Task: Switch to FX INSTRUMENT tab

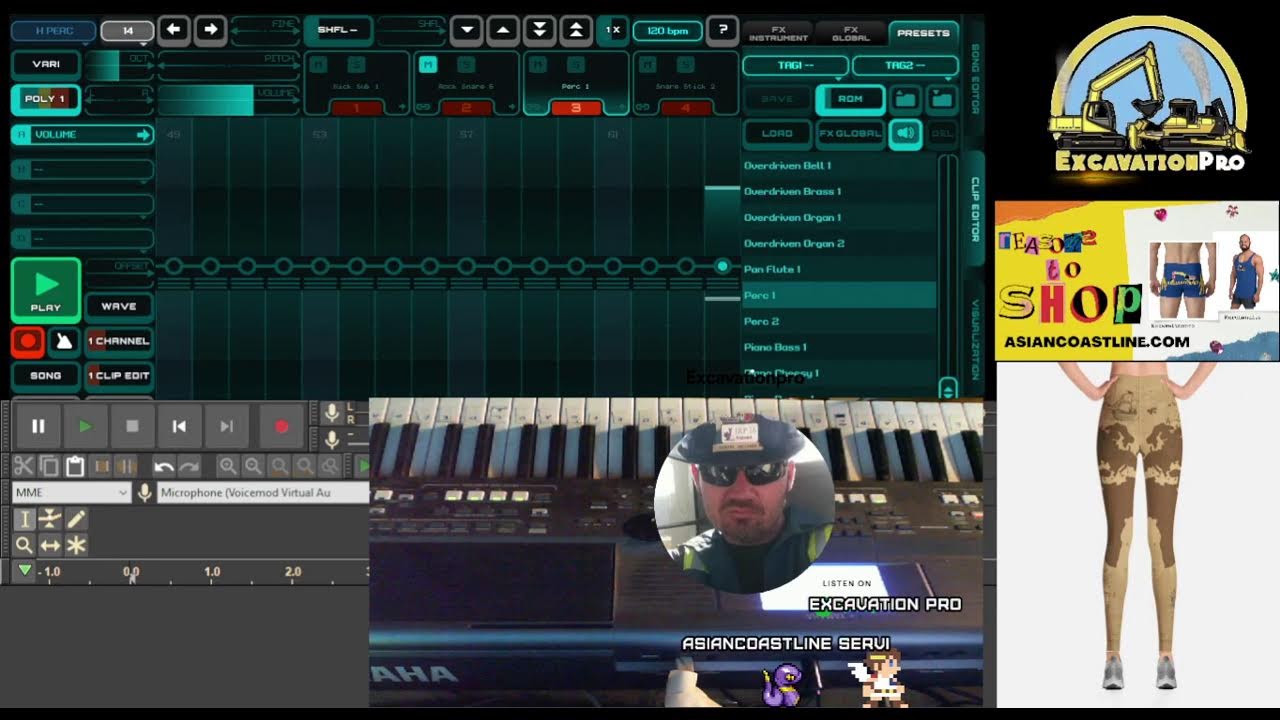Action: coord(777,33)
